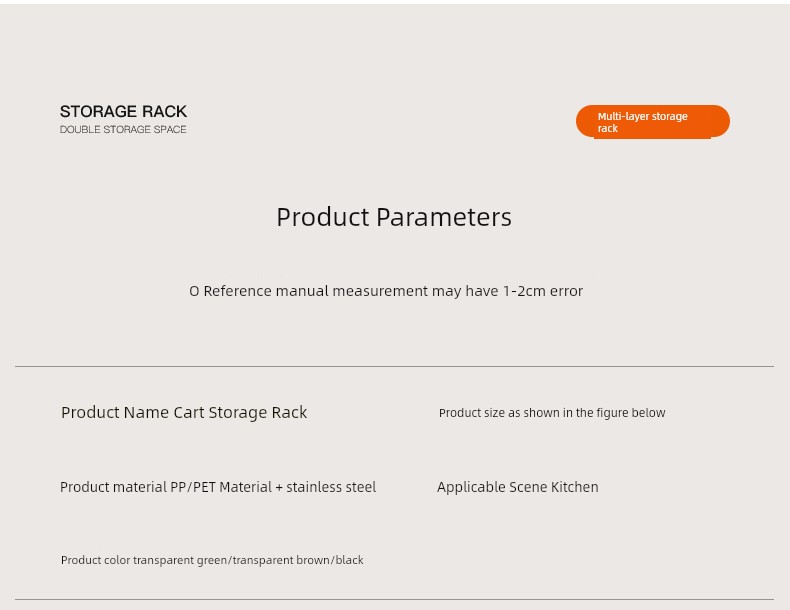
Task: Click the circle bullet before Reference manual
Action: click(x=194, y=291)
